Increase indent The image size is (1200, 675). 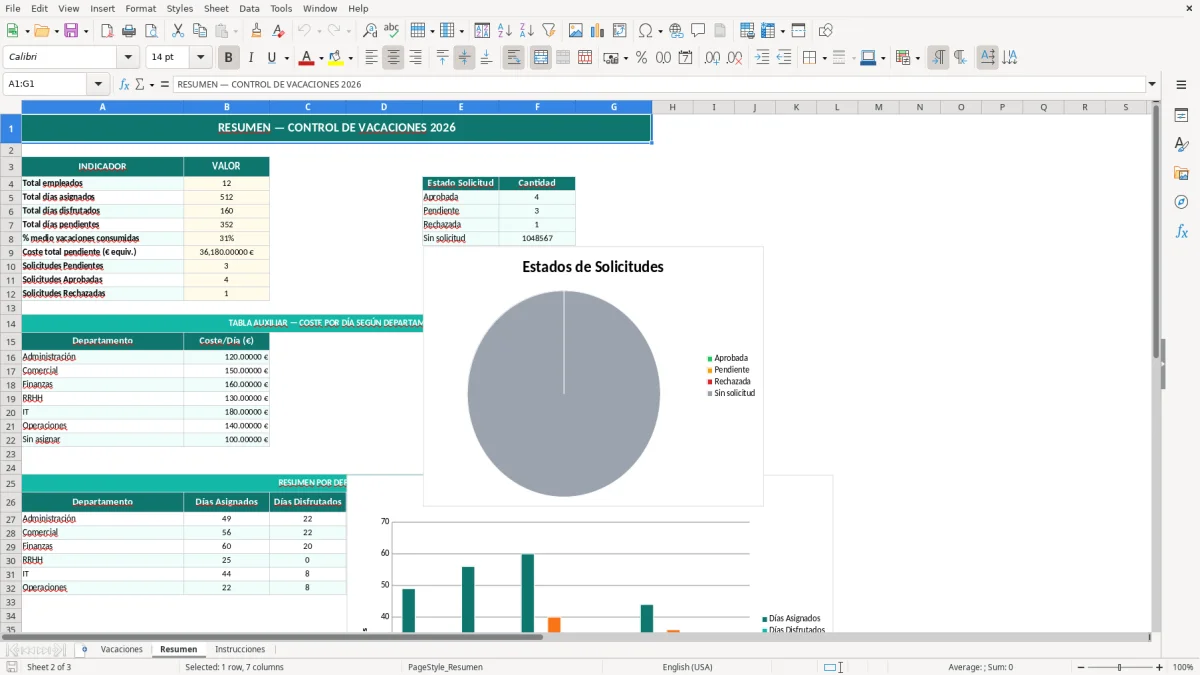(x=762, y=58)
